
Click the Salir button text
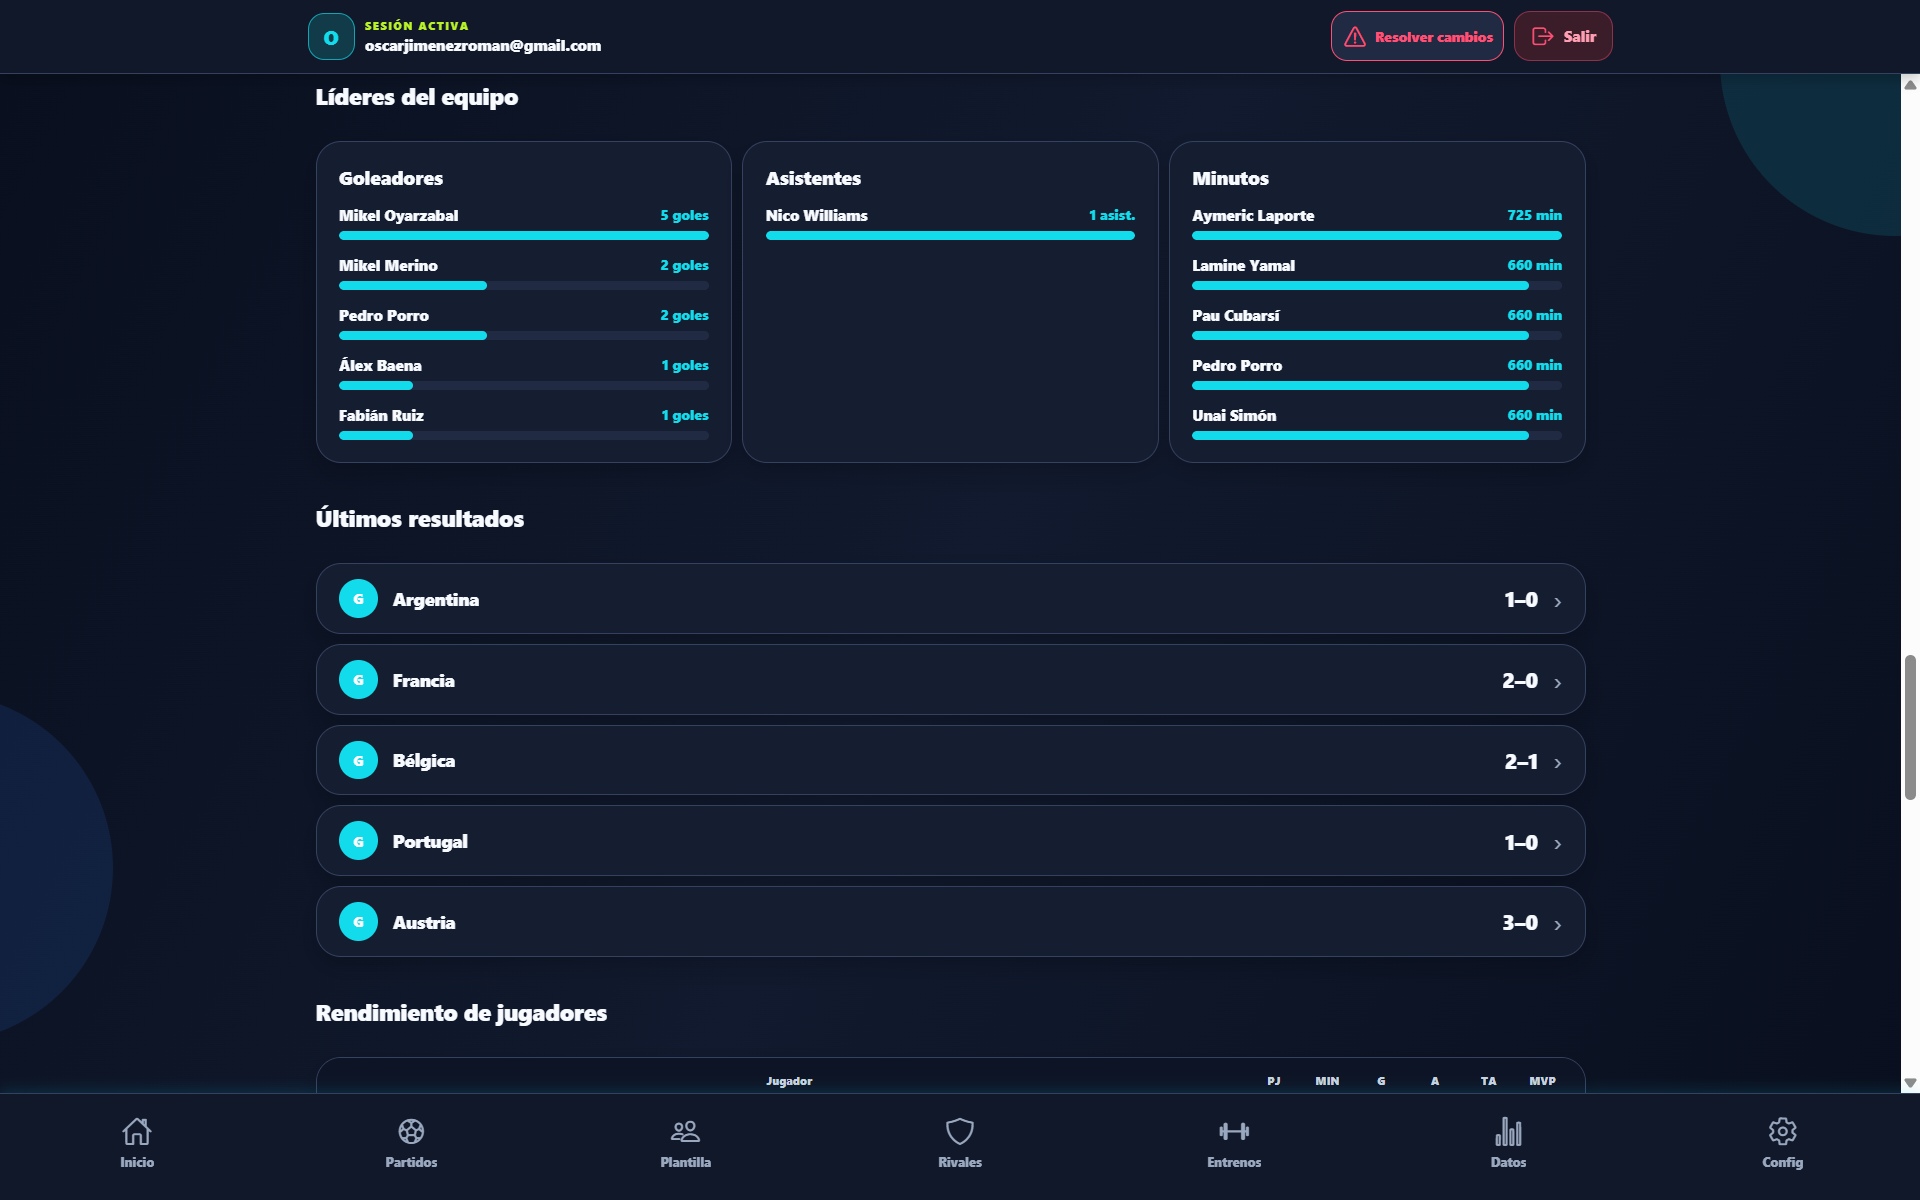(x=1579, y=37)
